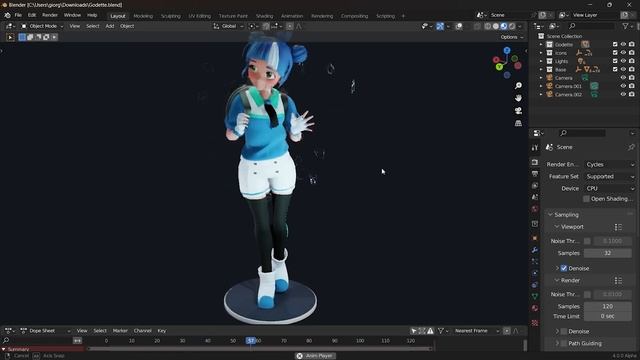This screenshot has width=640, height=360.
Task: Click Options button in viewport
Action: [512, 37]
